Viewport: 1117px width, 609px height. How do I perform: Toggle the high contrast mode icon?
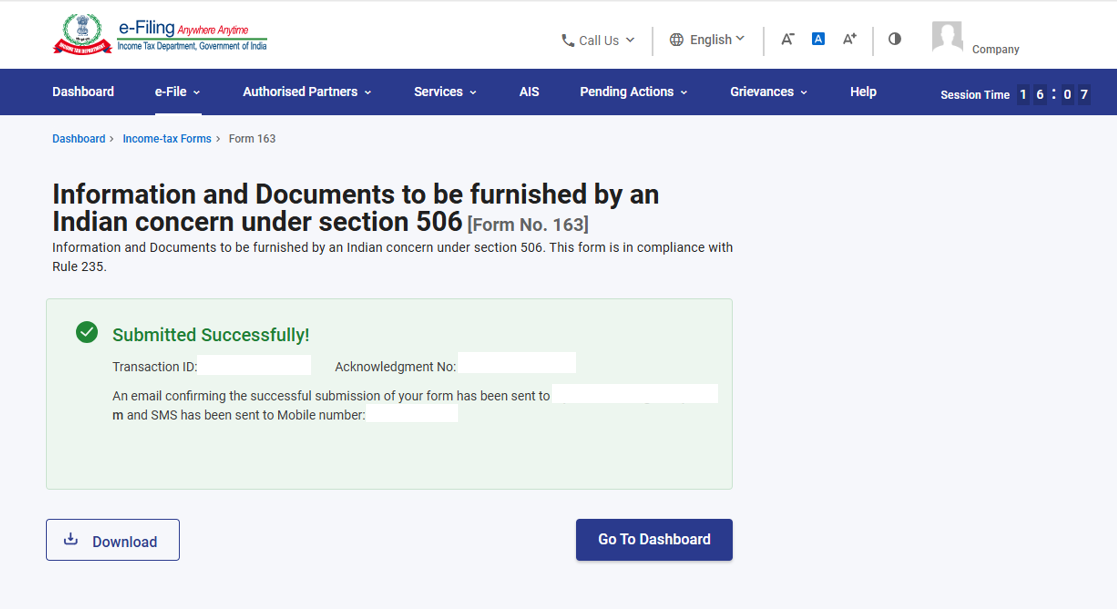pos(895,38)
